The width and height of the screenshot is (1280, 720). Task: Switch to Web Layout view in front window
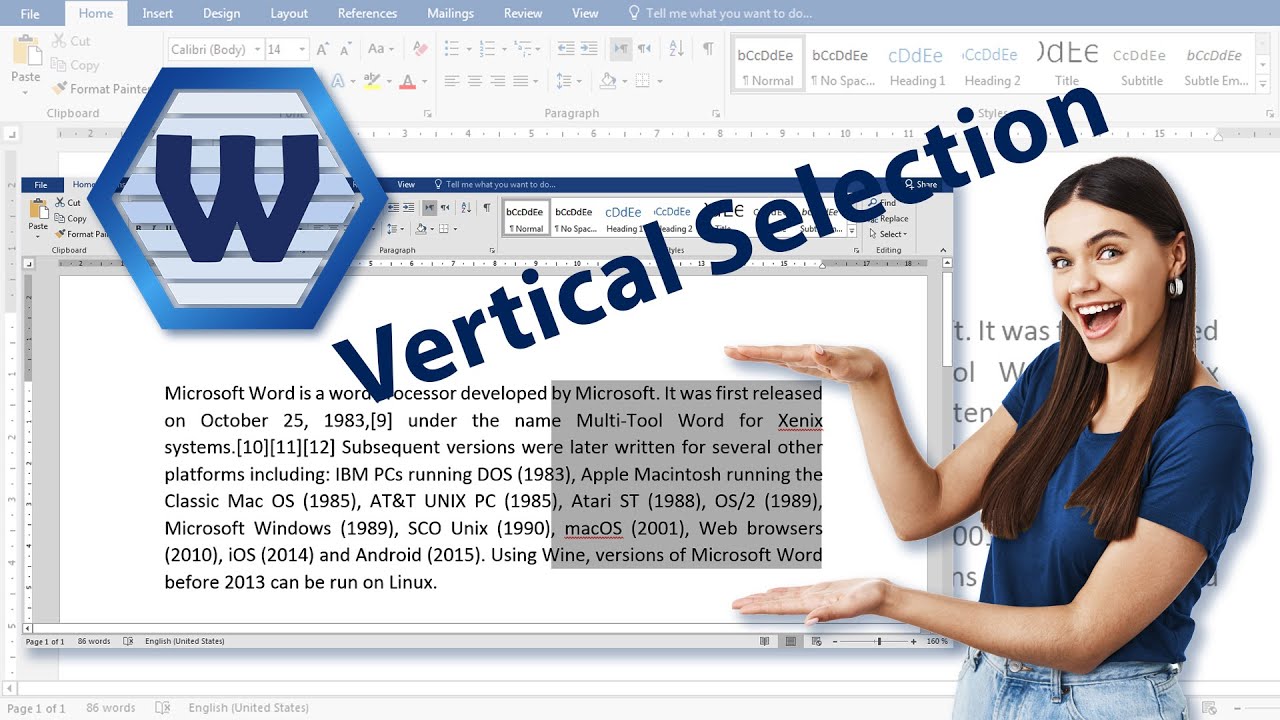[x=816, y=641]
